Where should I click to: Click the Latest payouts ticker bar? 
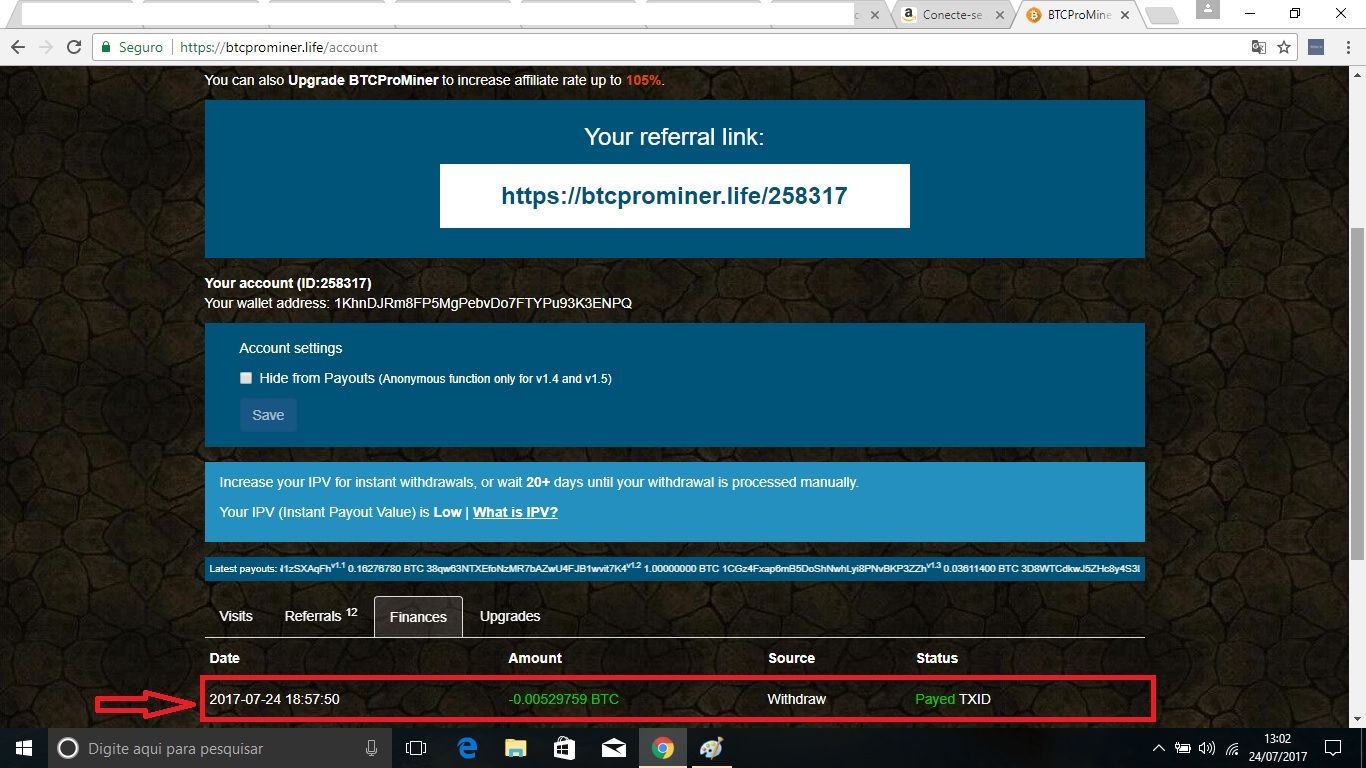coord(675,569)
